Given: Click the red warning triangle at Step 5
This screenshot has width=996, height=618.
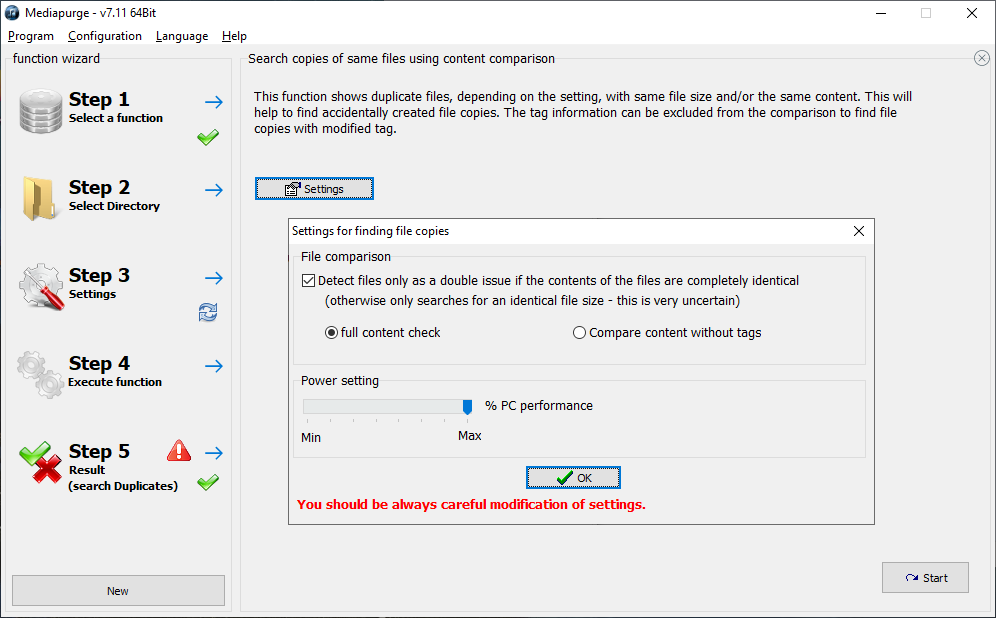Looking at the screenshot, I should click(x=179, y=450).
